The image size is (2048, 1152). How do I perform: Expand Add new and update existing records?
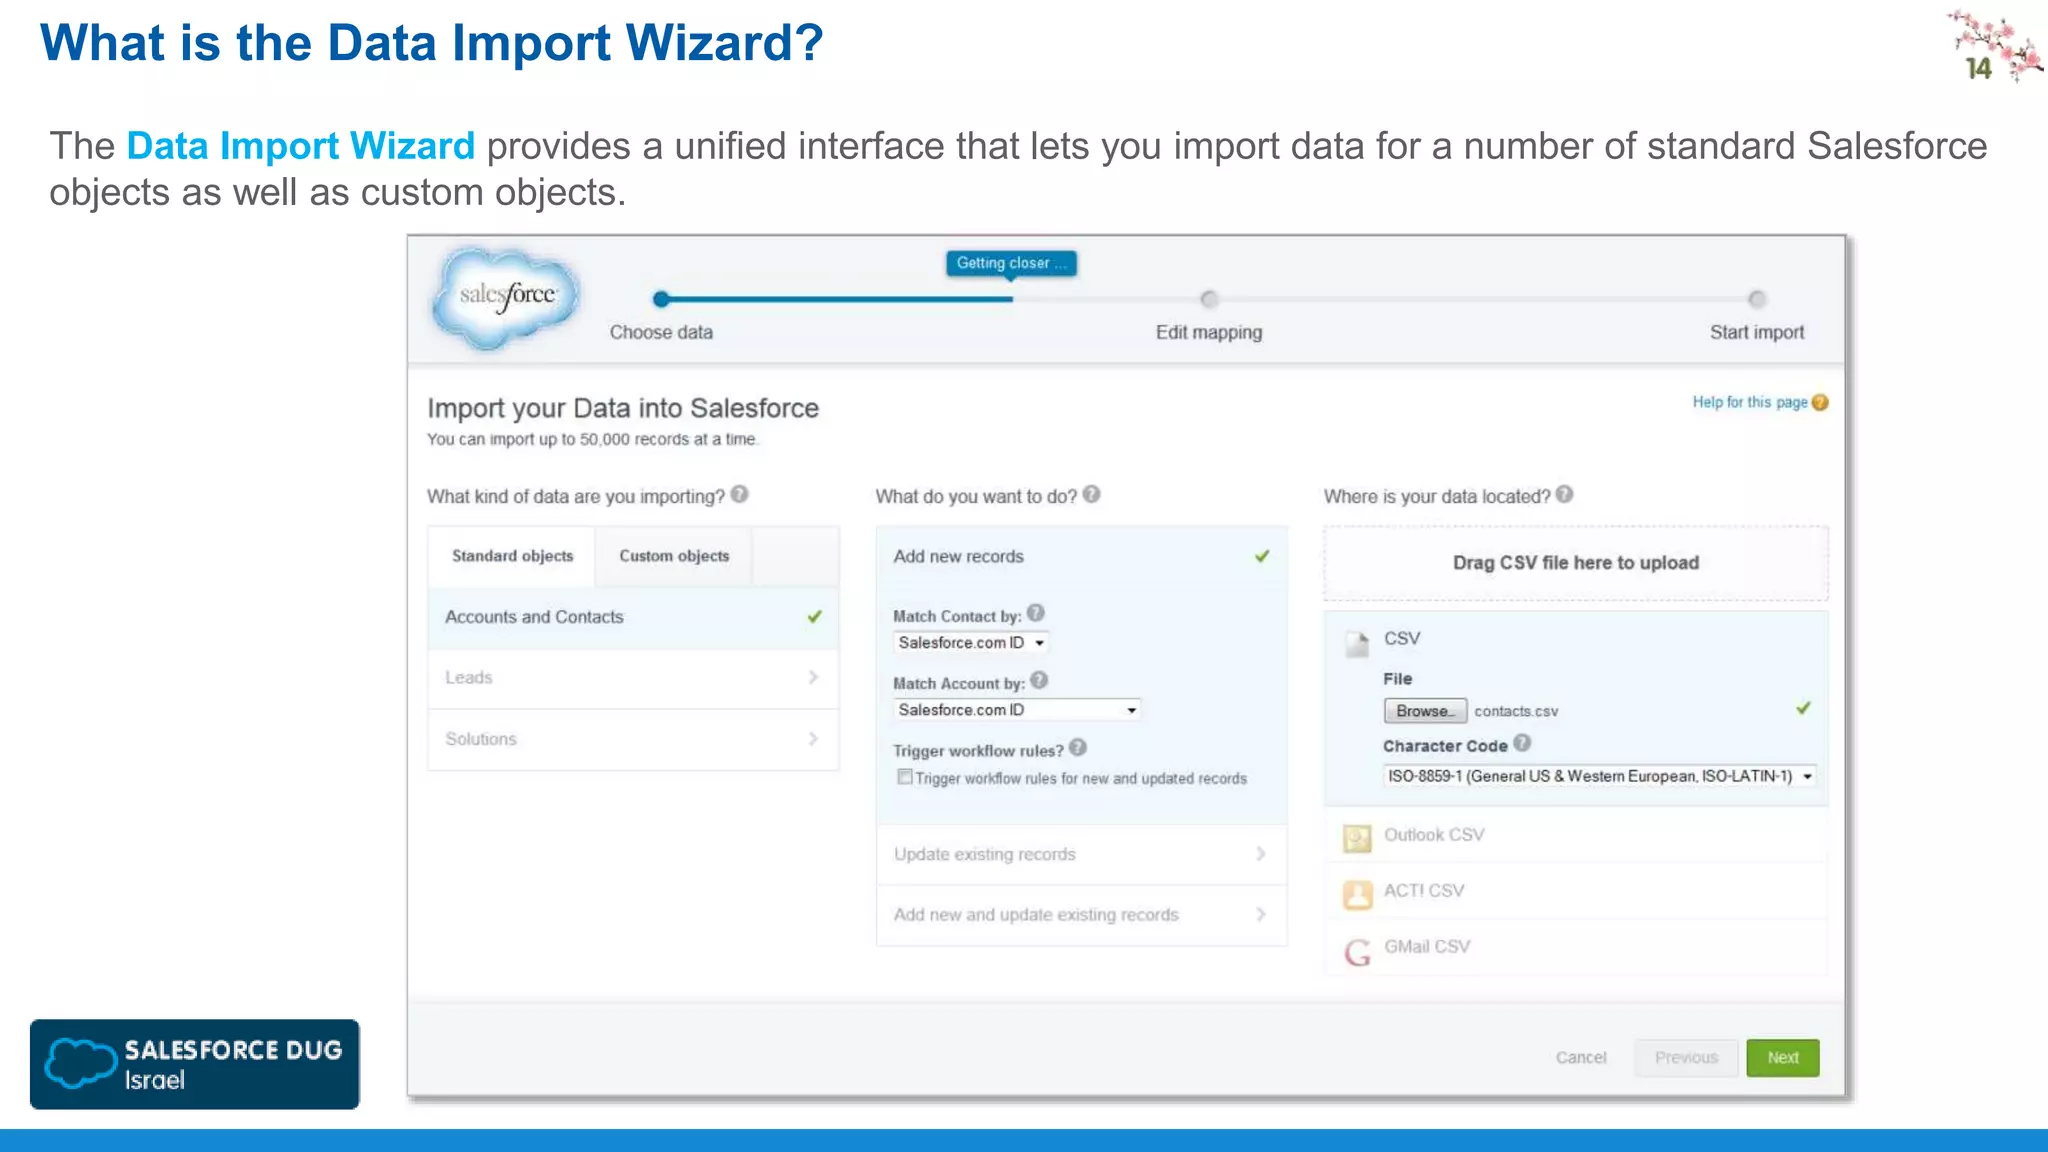(x=1081, y=915)
